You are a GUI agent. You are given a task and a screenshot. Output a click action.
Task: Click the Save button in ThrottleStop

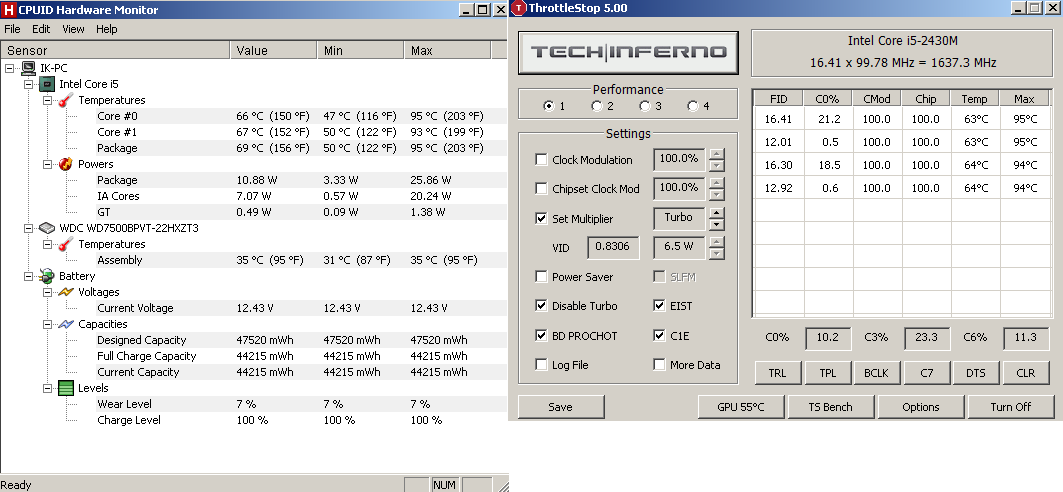[x=561, y=407]
